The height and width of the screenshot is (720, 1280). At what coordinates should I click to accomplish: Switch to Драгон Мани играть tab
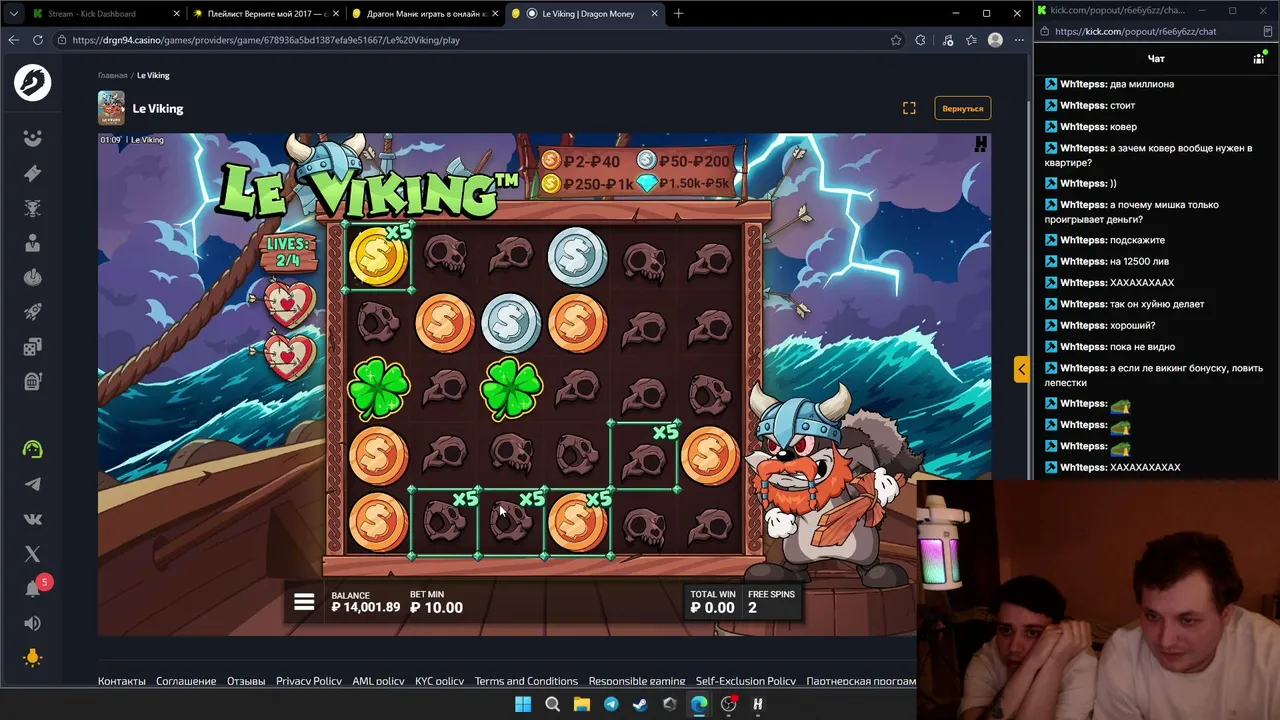pos(427,14)
